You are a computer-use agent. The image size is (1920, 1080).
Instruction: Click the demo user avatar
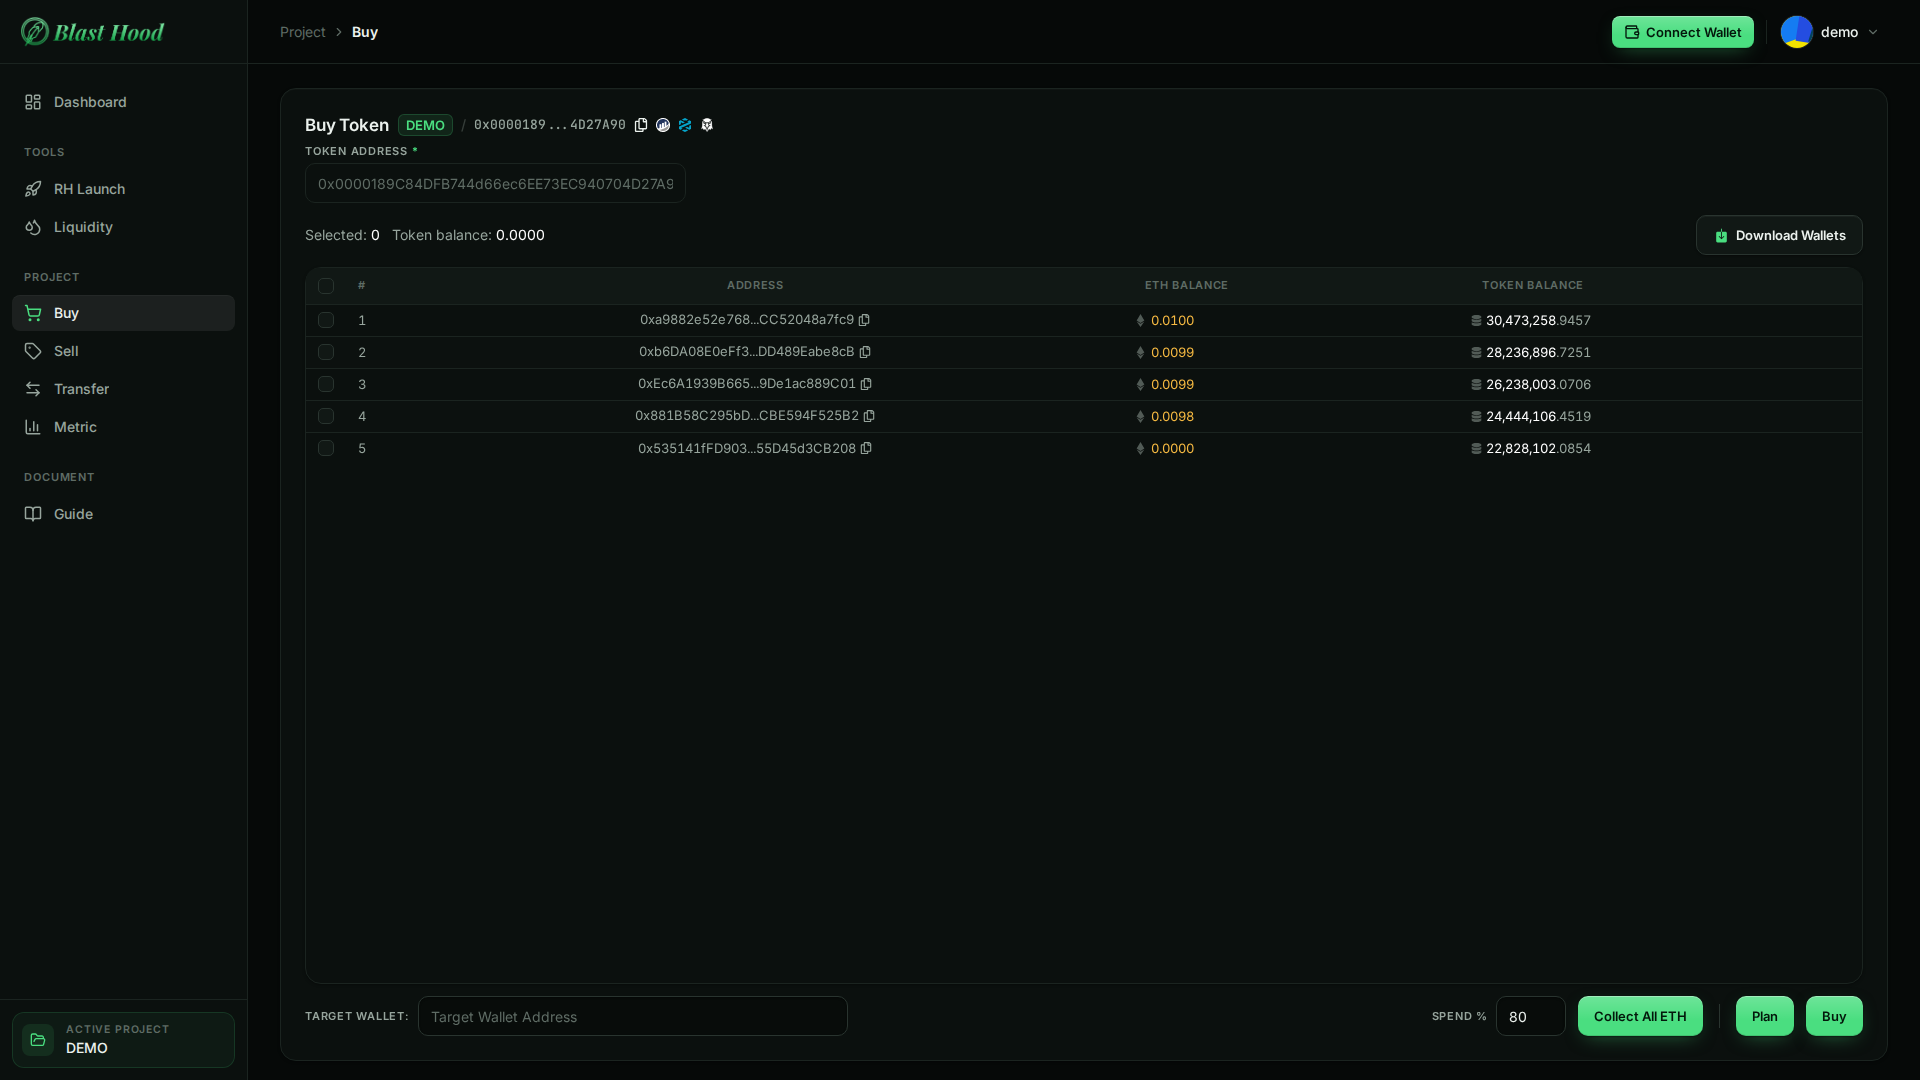pyautogui.click(x=1797, y=32)
